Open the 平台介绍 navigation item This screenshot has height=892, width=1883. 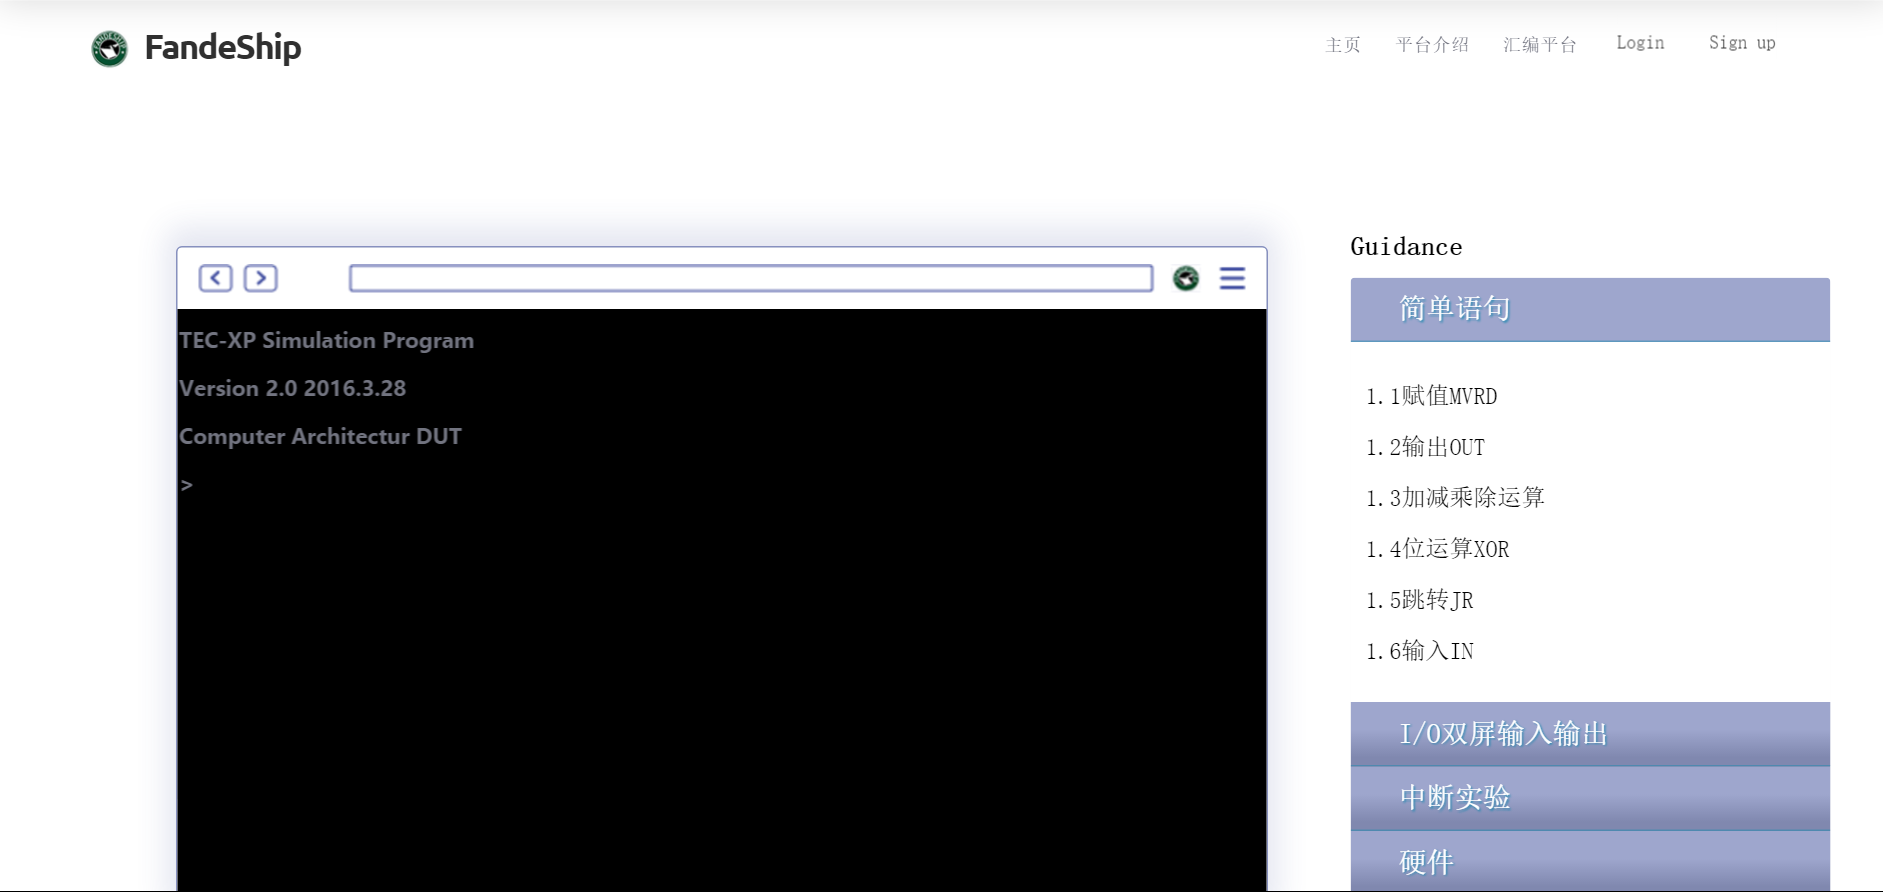pyautogui.click(x=1432, y=44)
